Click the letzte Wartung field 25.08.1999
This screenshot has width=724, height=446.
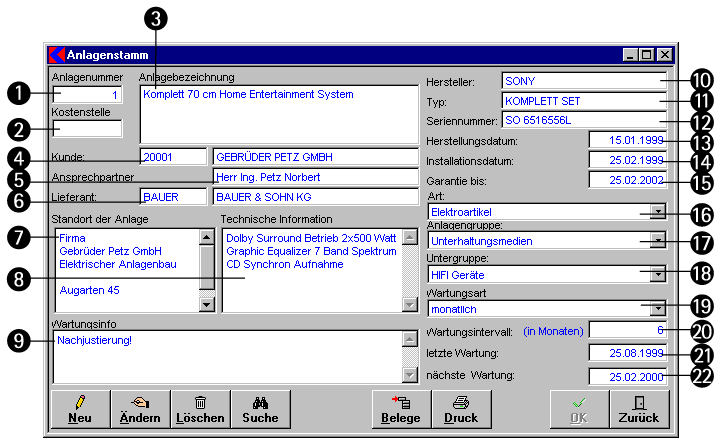pyautogui.click(x=628, y=353)
